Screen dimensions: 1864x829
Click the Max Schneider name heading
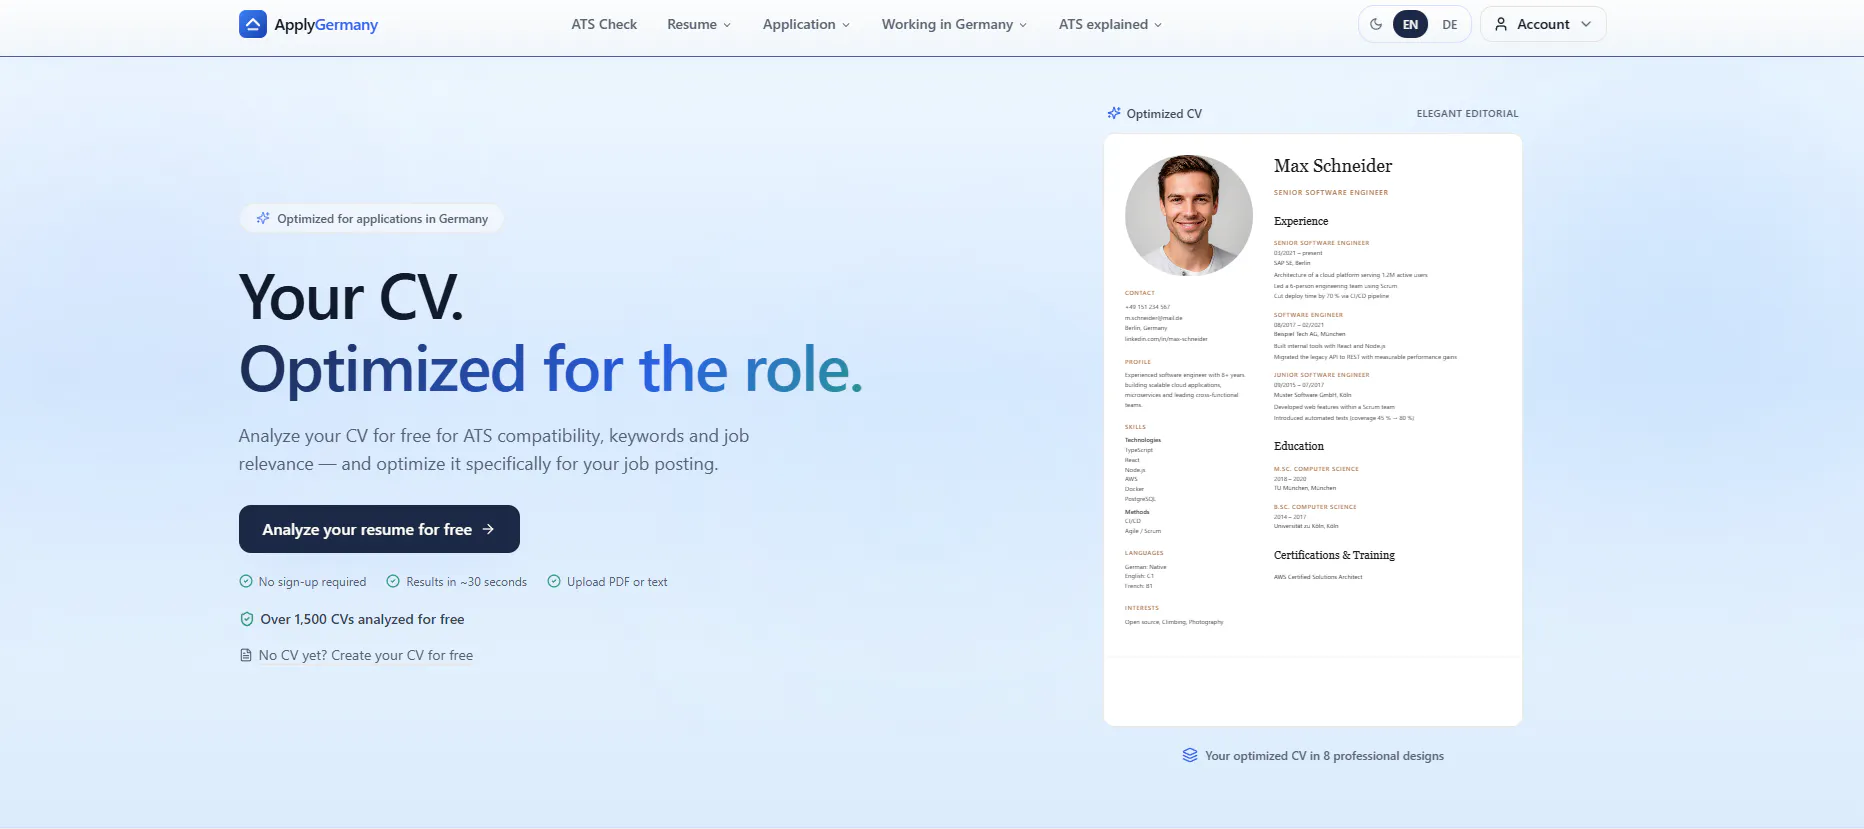pyautogui.click(x=1333, y=166)
